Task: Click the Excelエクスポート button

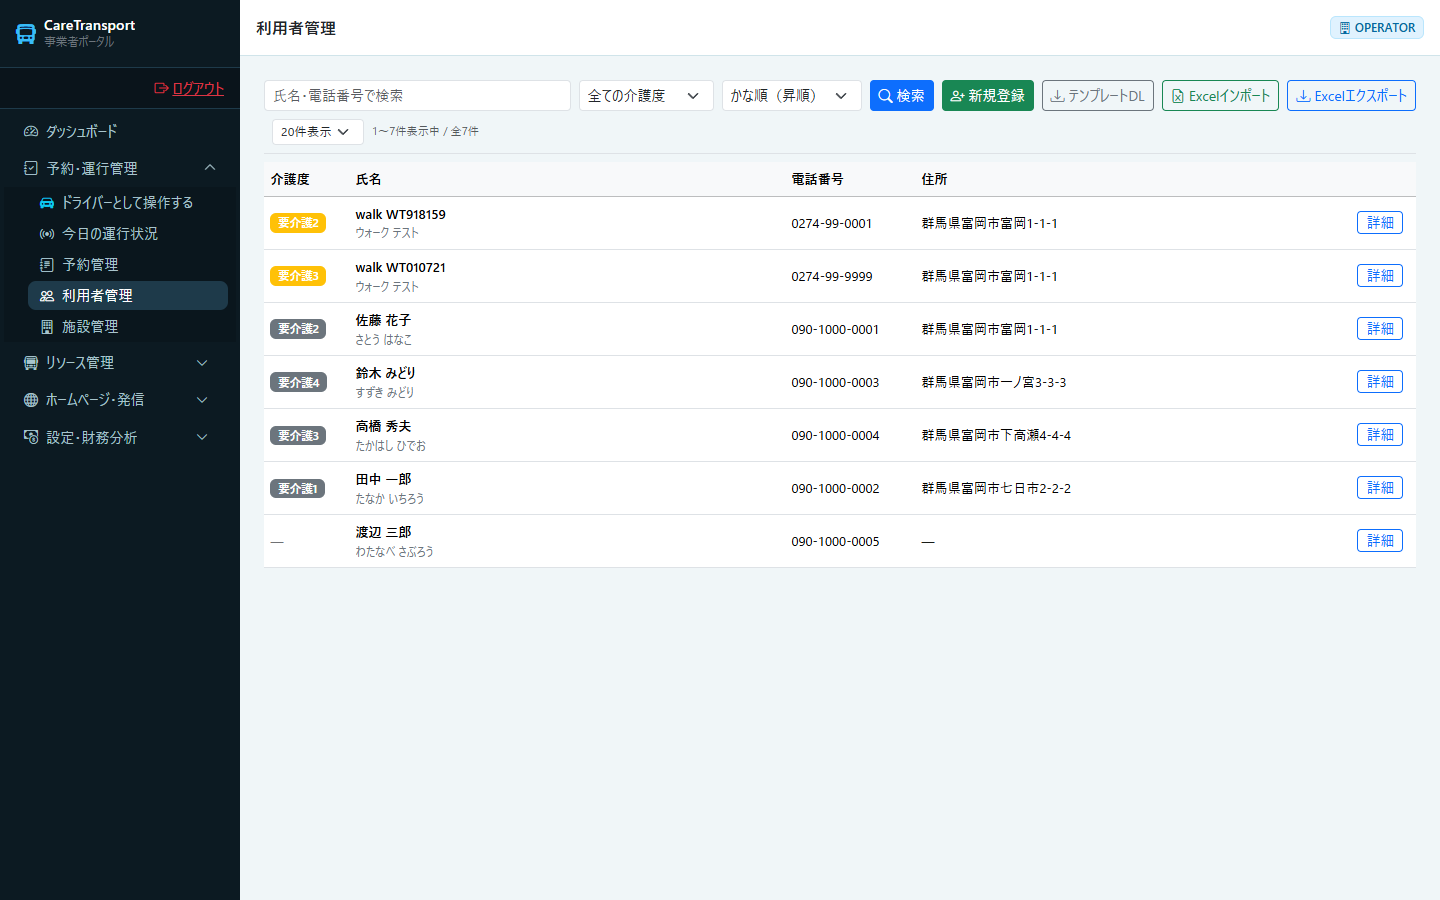Action: point(1351,96)
